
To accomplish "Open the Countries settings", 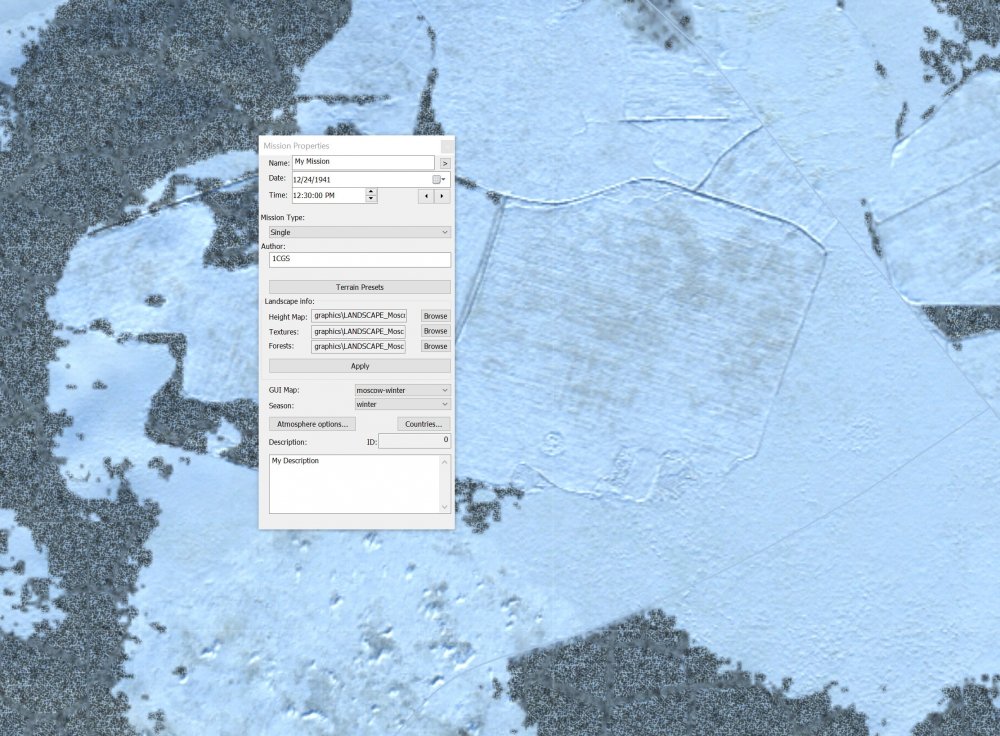I will click(424, 424).
